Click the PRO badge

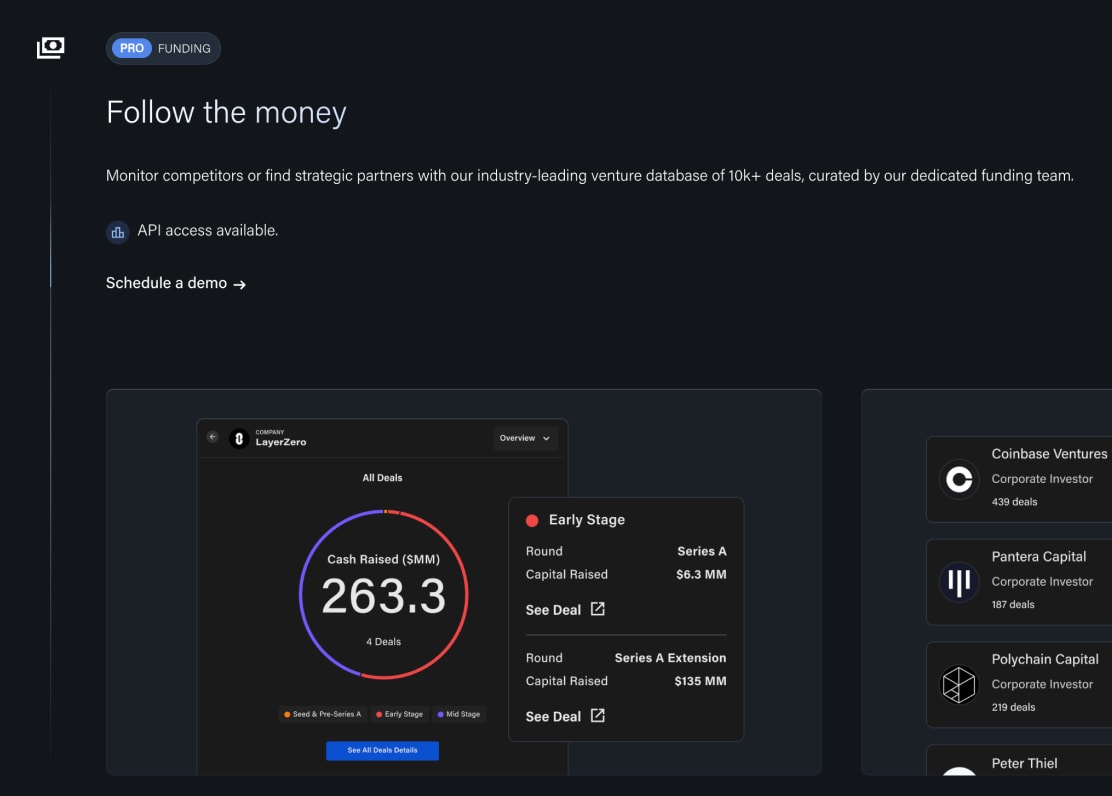point(131,48)
